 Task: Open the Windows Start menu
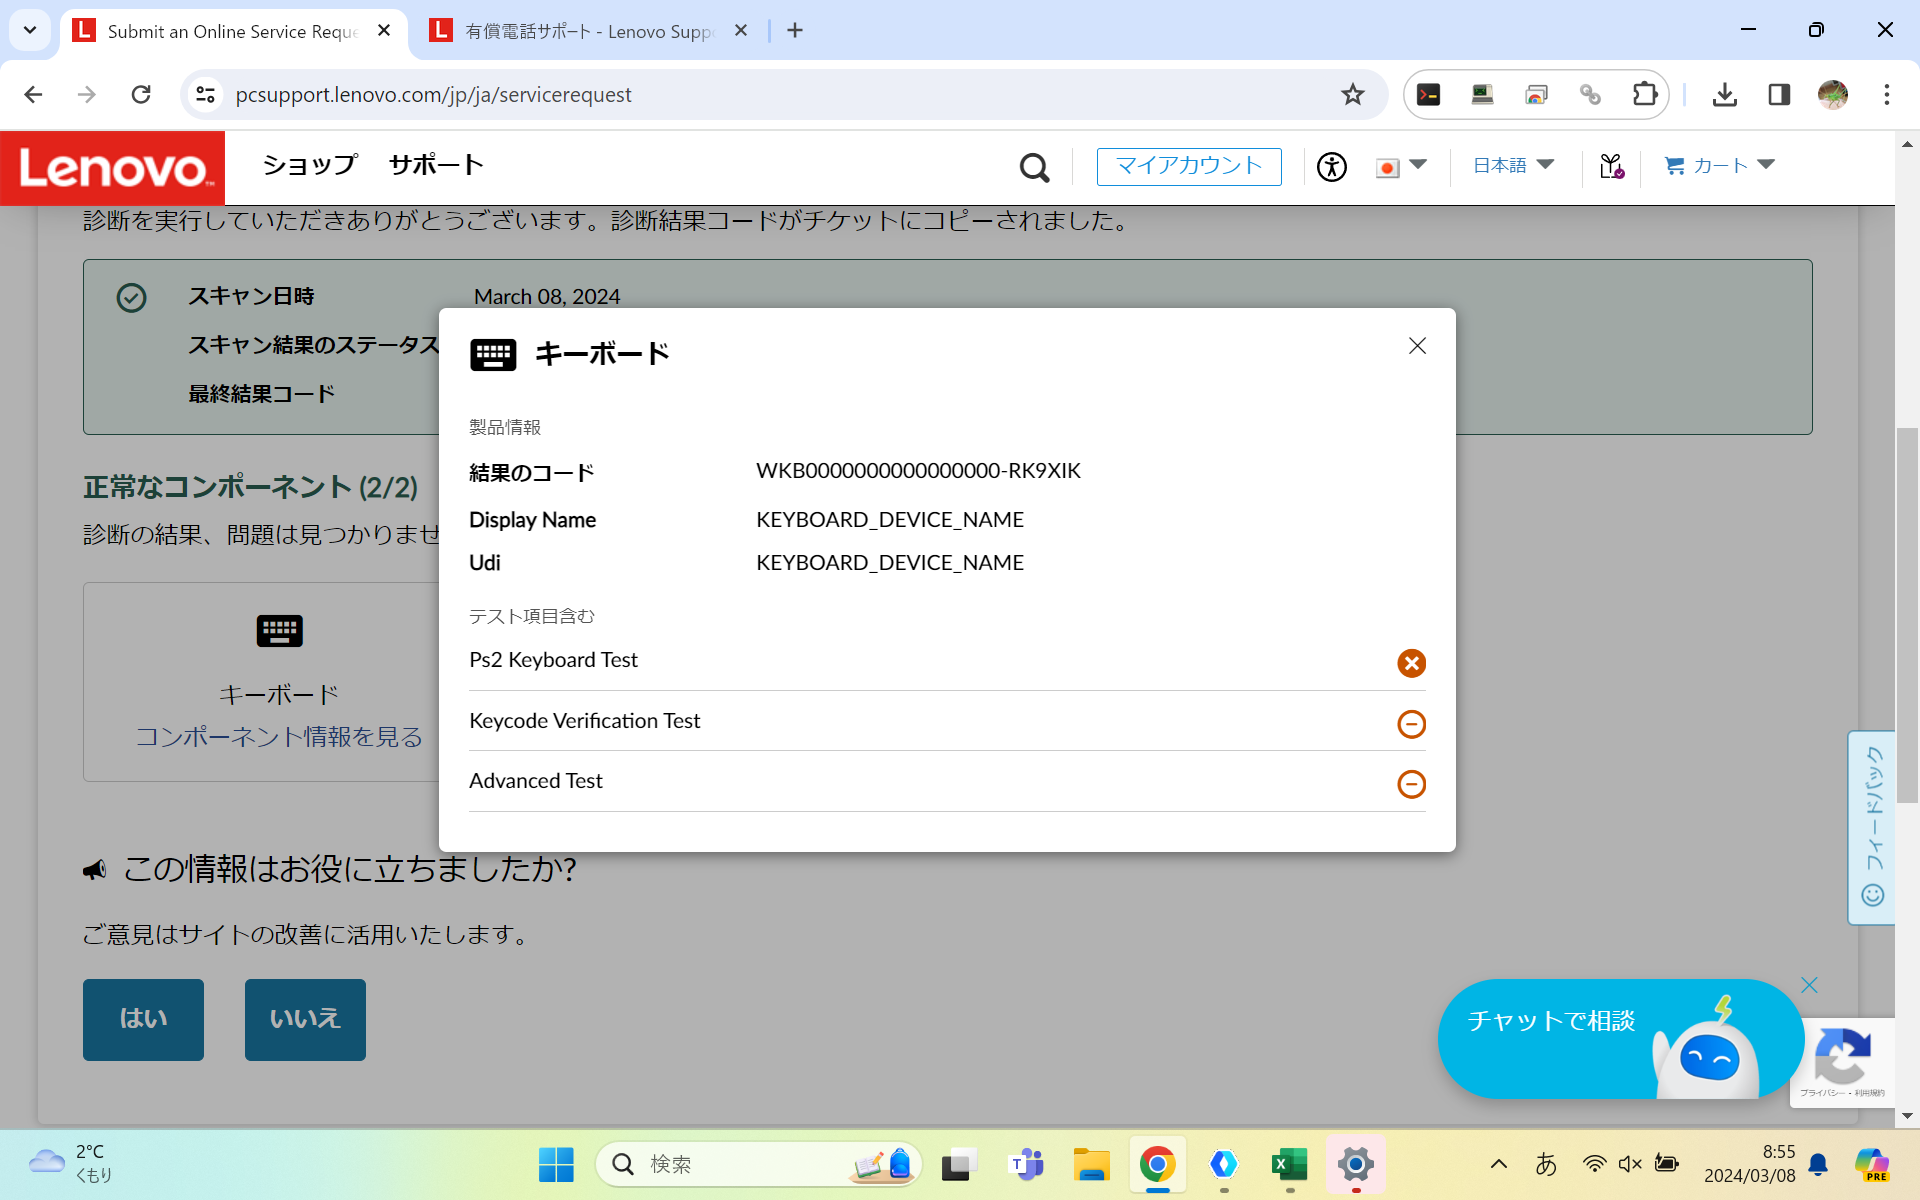[x=556, y=1164]
